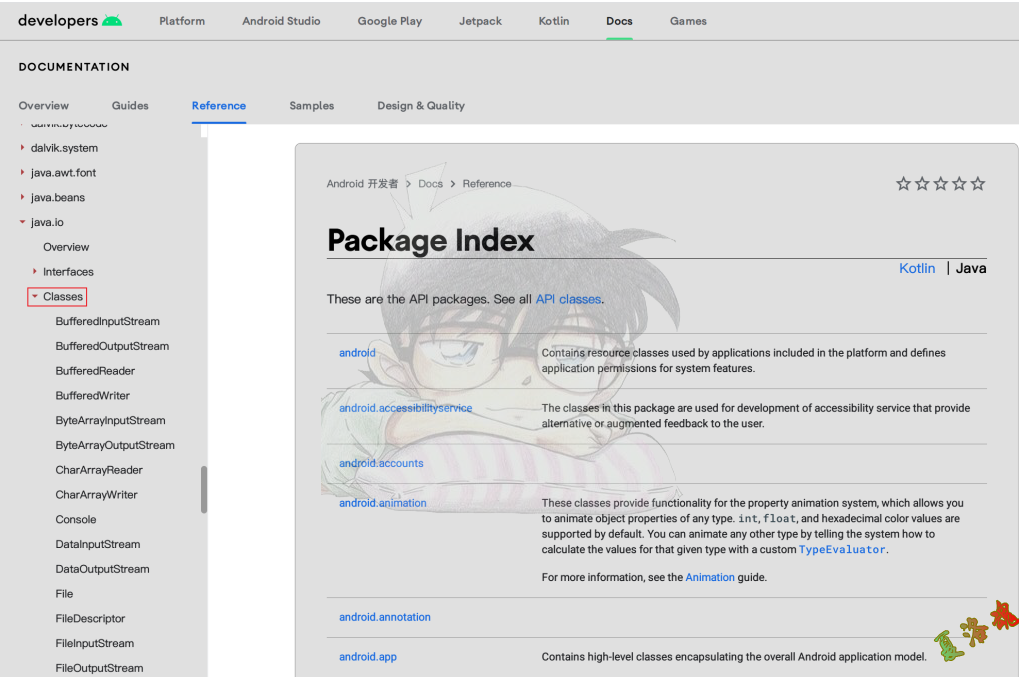Open the API classes link
This screenshot has height=677, width=1019.
tap(568, 299)
